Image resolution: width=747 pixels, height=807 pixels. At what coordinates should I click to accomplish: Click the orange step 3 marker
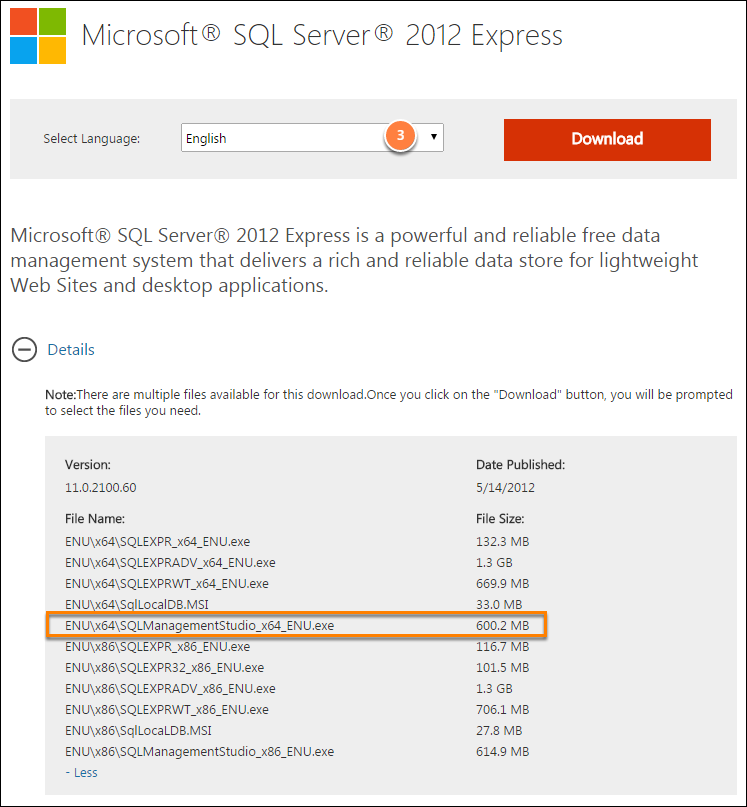tap(400, 136)
